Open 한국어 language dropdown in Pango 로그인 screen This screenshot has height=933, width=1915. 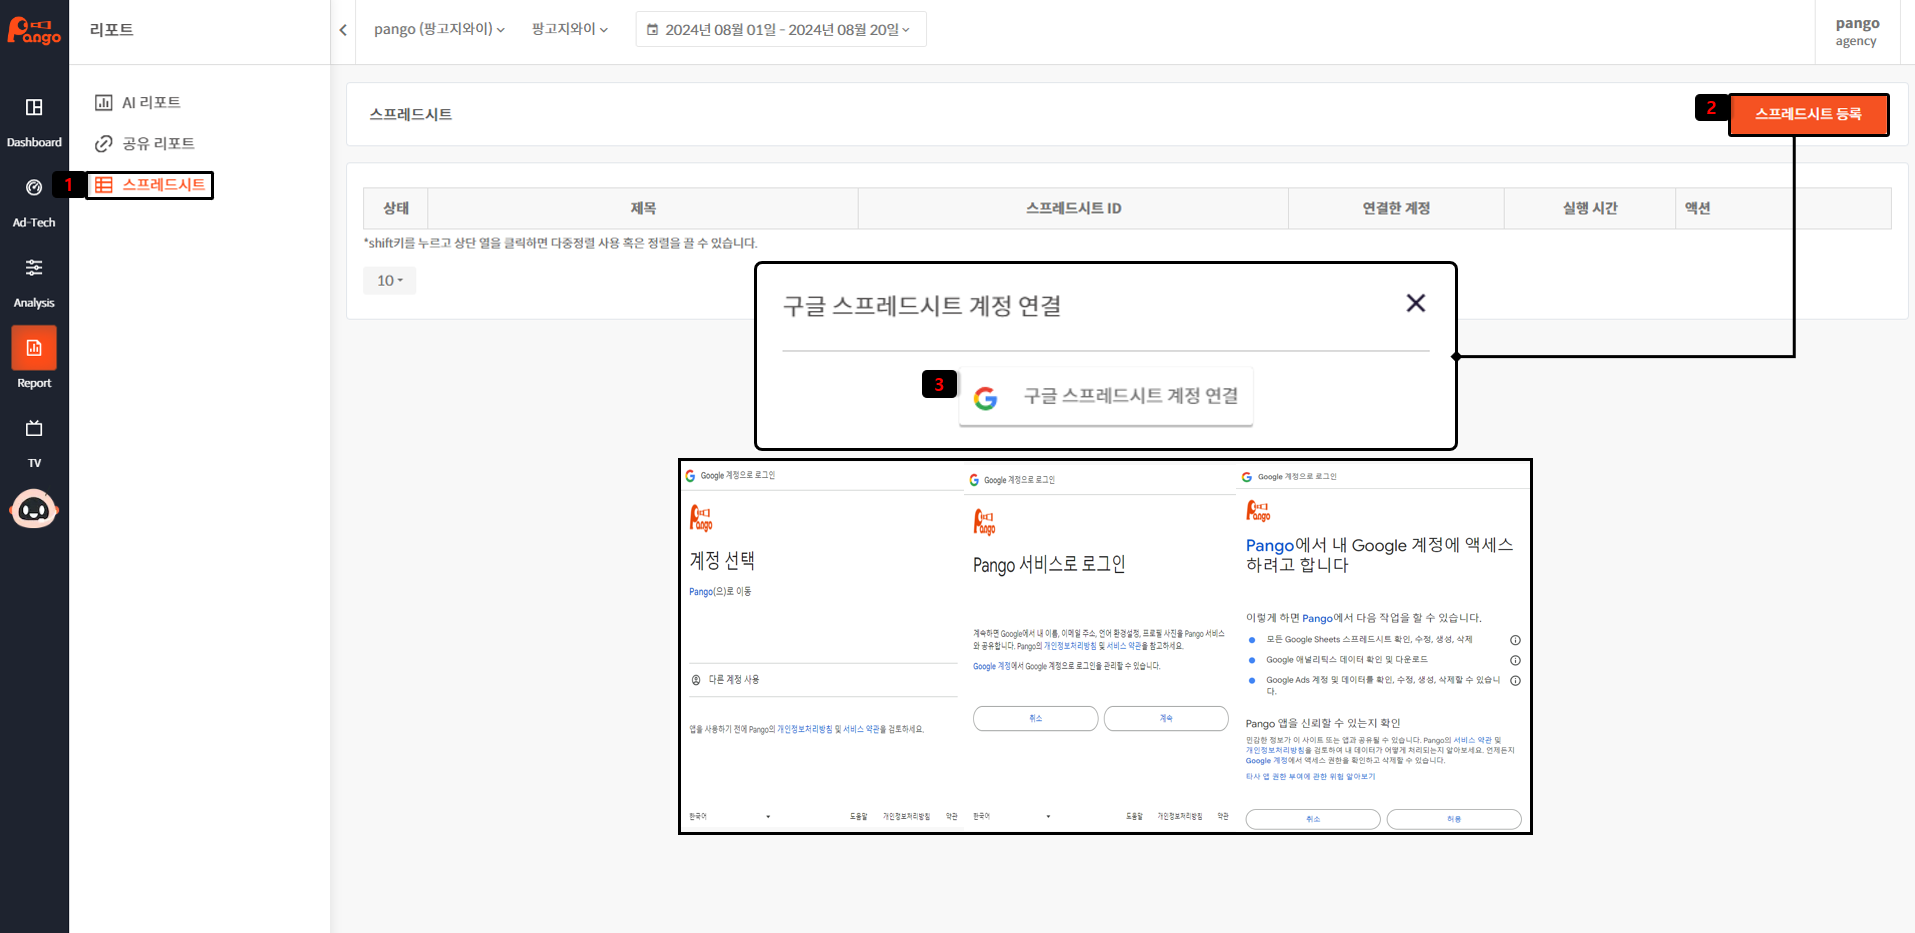[x=1012, y=816]
